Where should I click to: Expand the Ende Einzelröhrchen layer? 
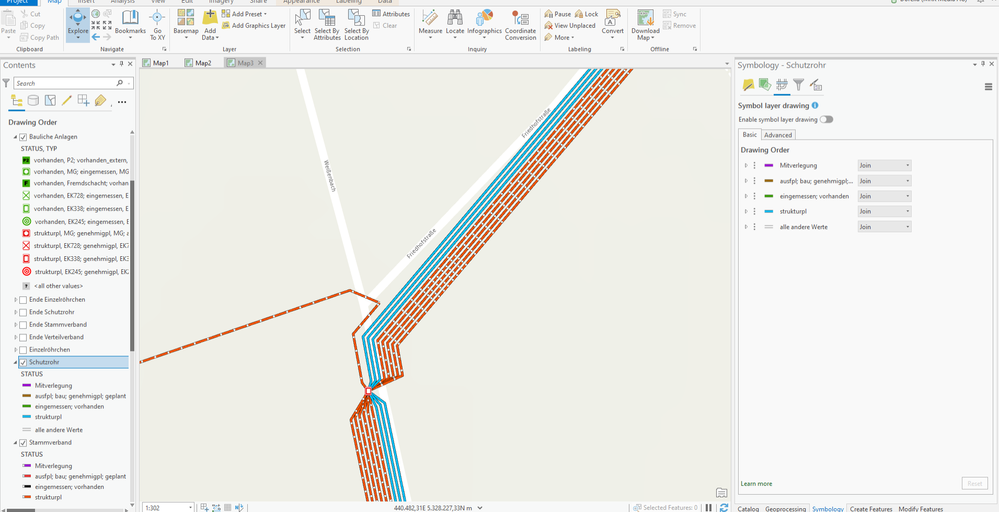point(15,299)
